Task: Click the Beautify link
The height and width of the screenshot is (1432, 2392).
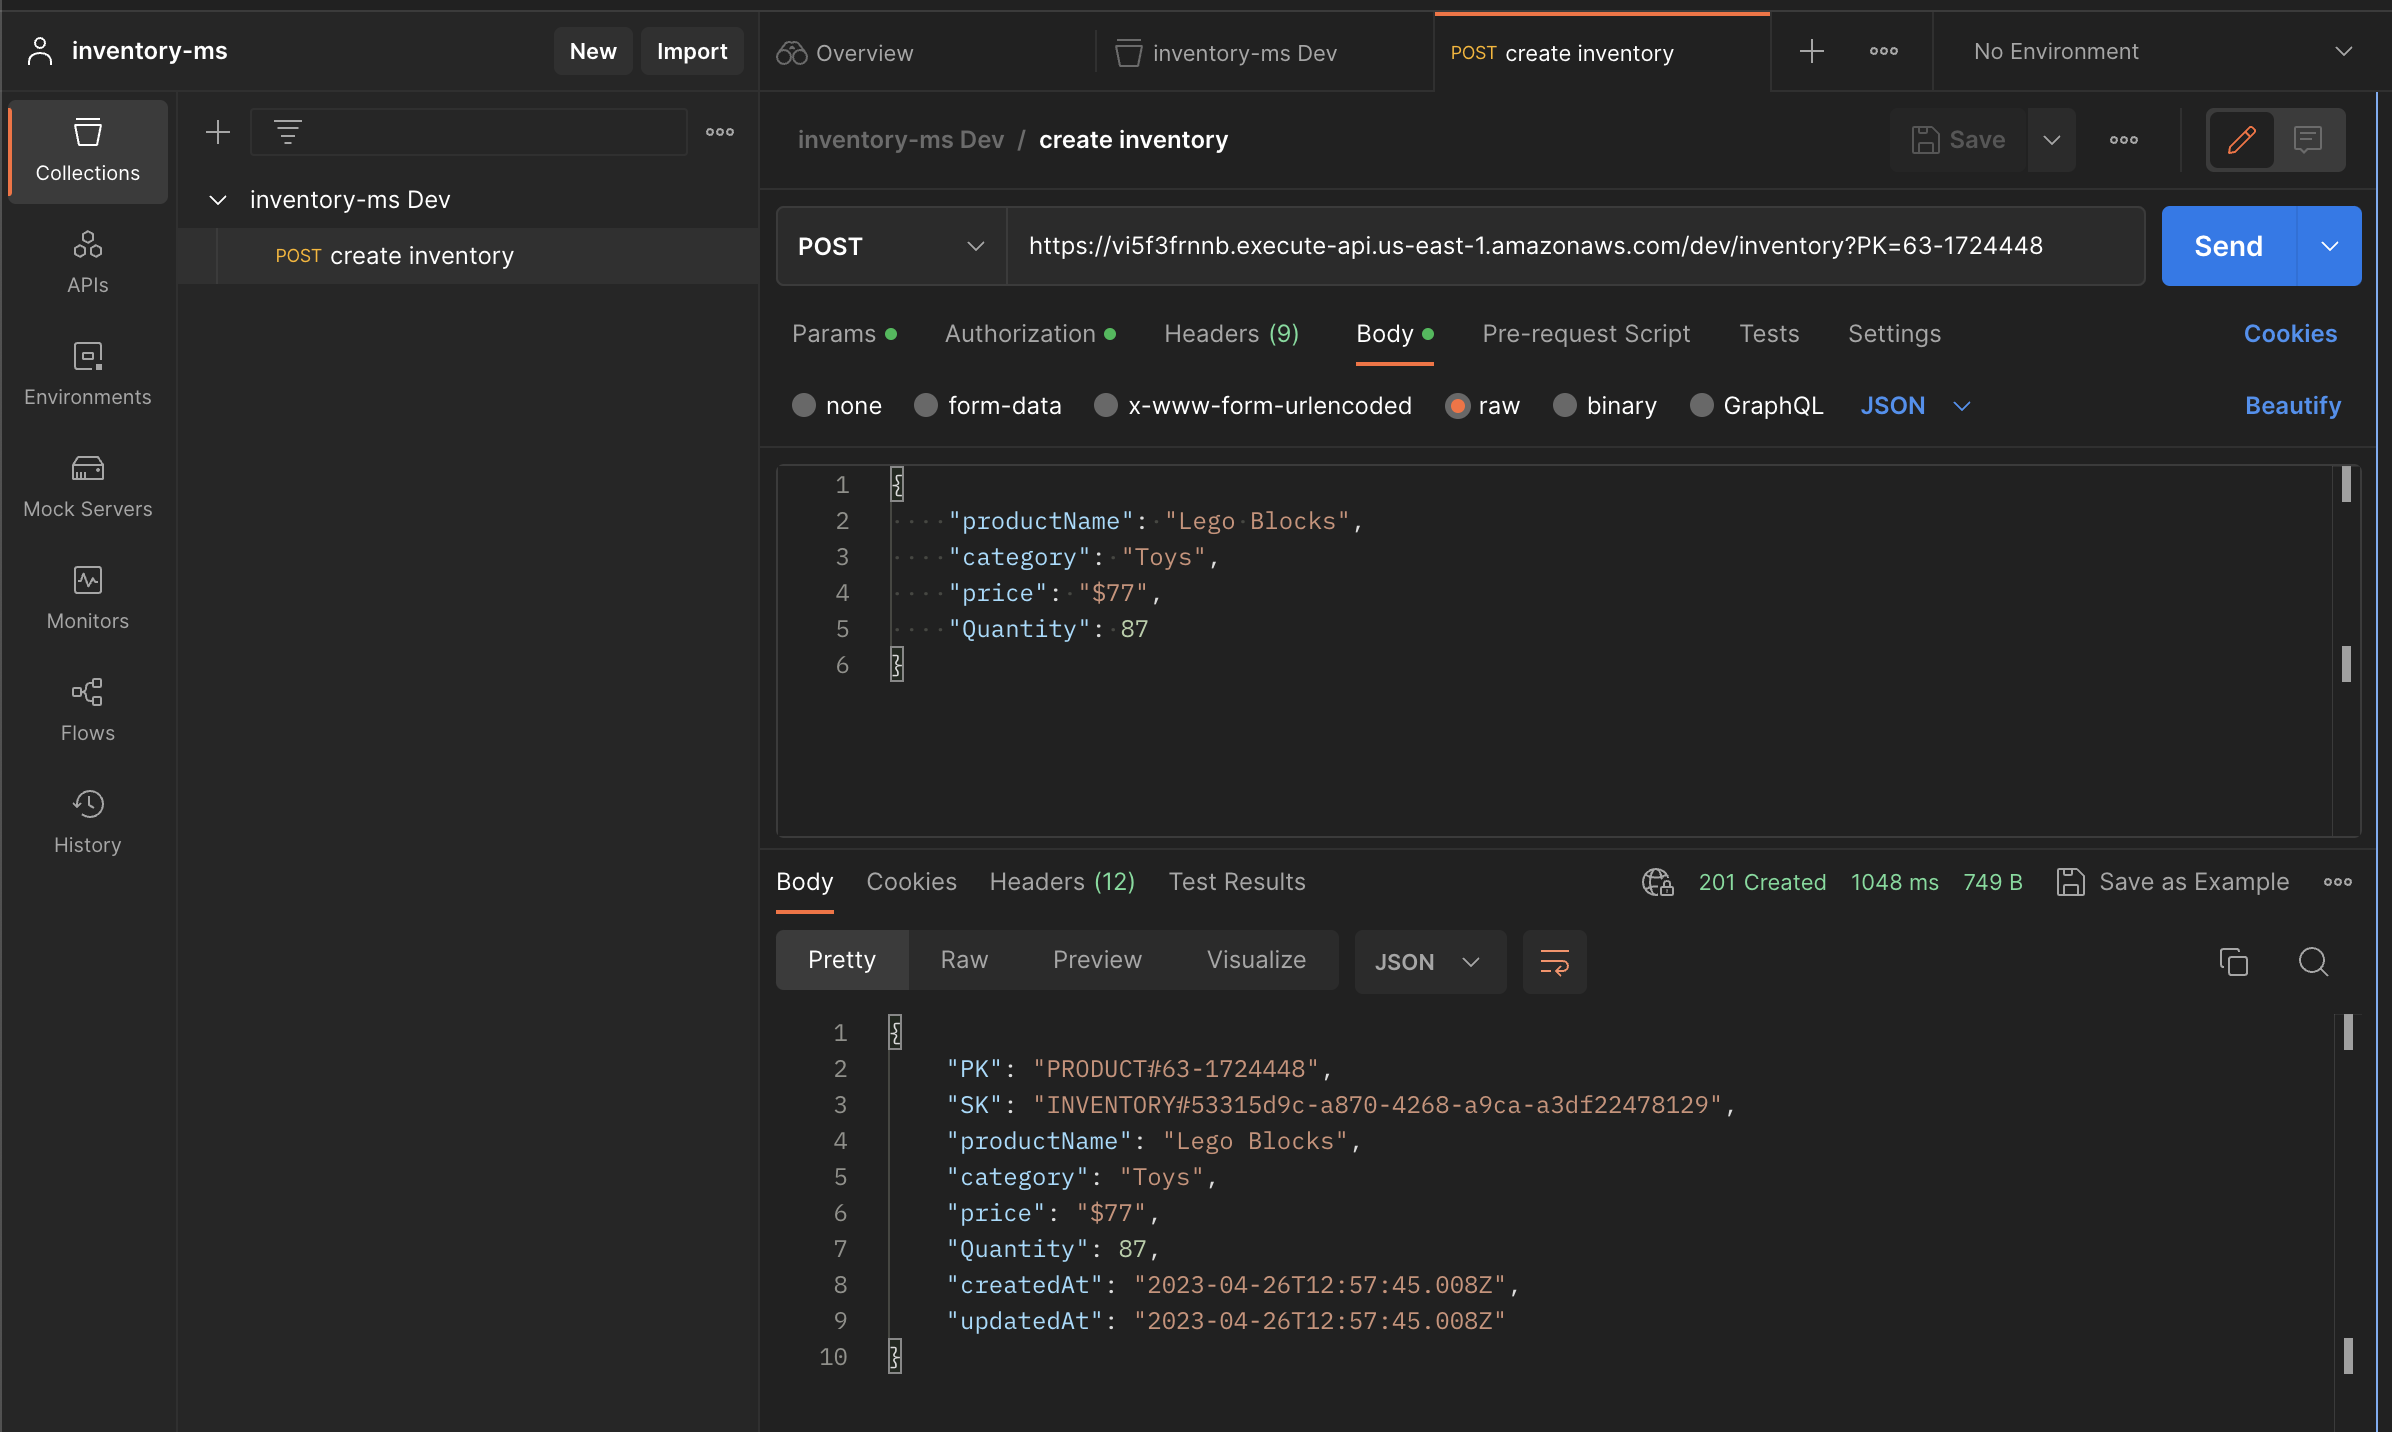Action: (2293, 405)
